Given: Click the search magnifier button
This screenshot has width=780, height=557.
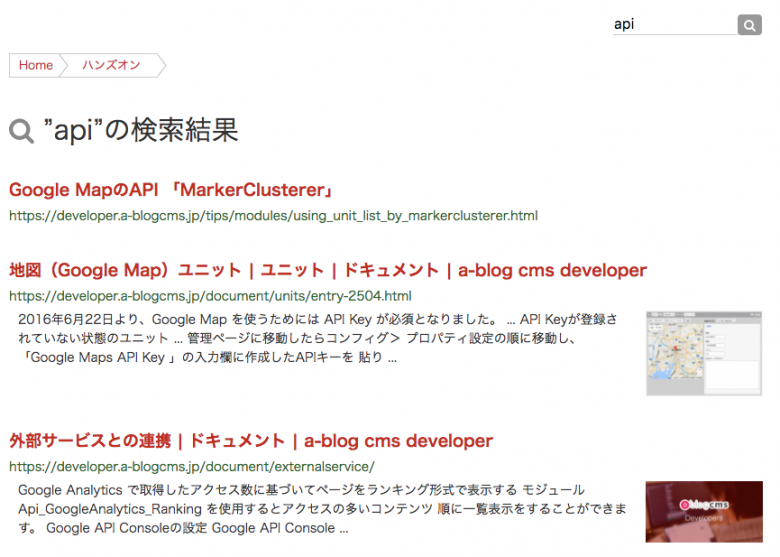Looking at the screenshot, I should click(x=749, y=25).
